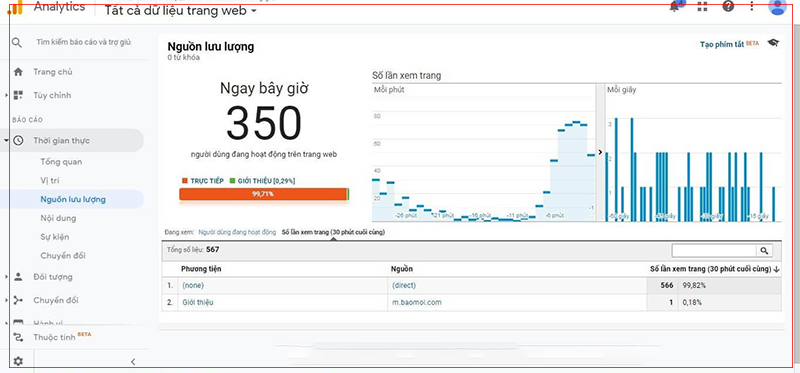The image size is (800, 373).
Task: Click the search magnifier in the sidebar
Action: coord(17,42)
